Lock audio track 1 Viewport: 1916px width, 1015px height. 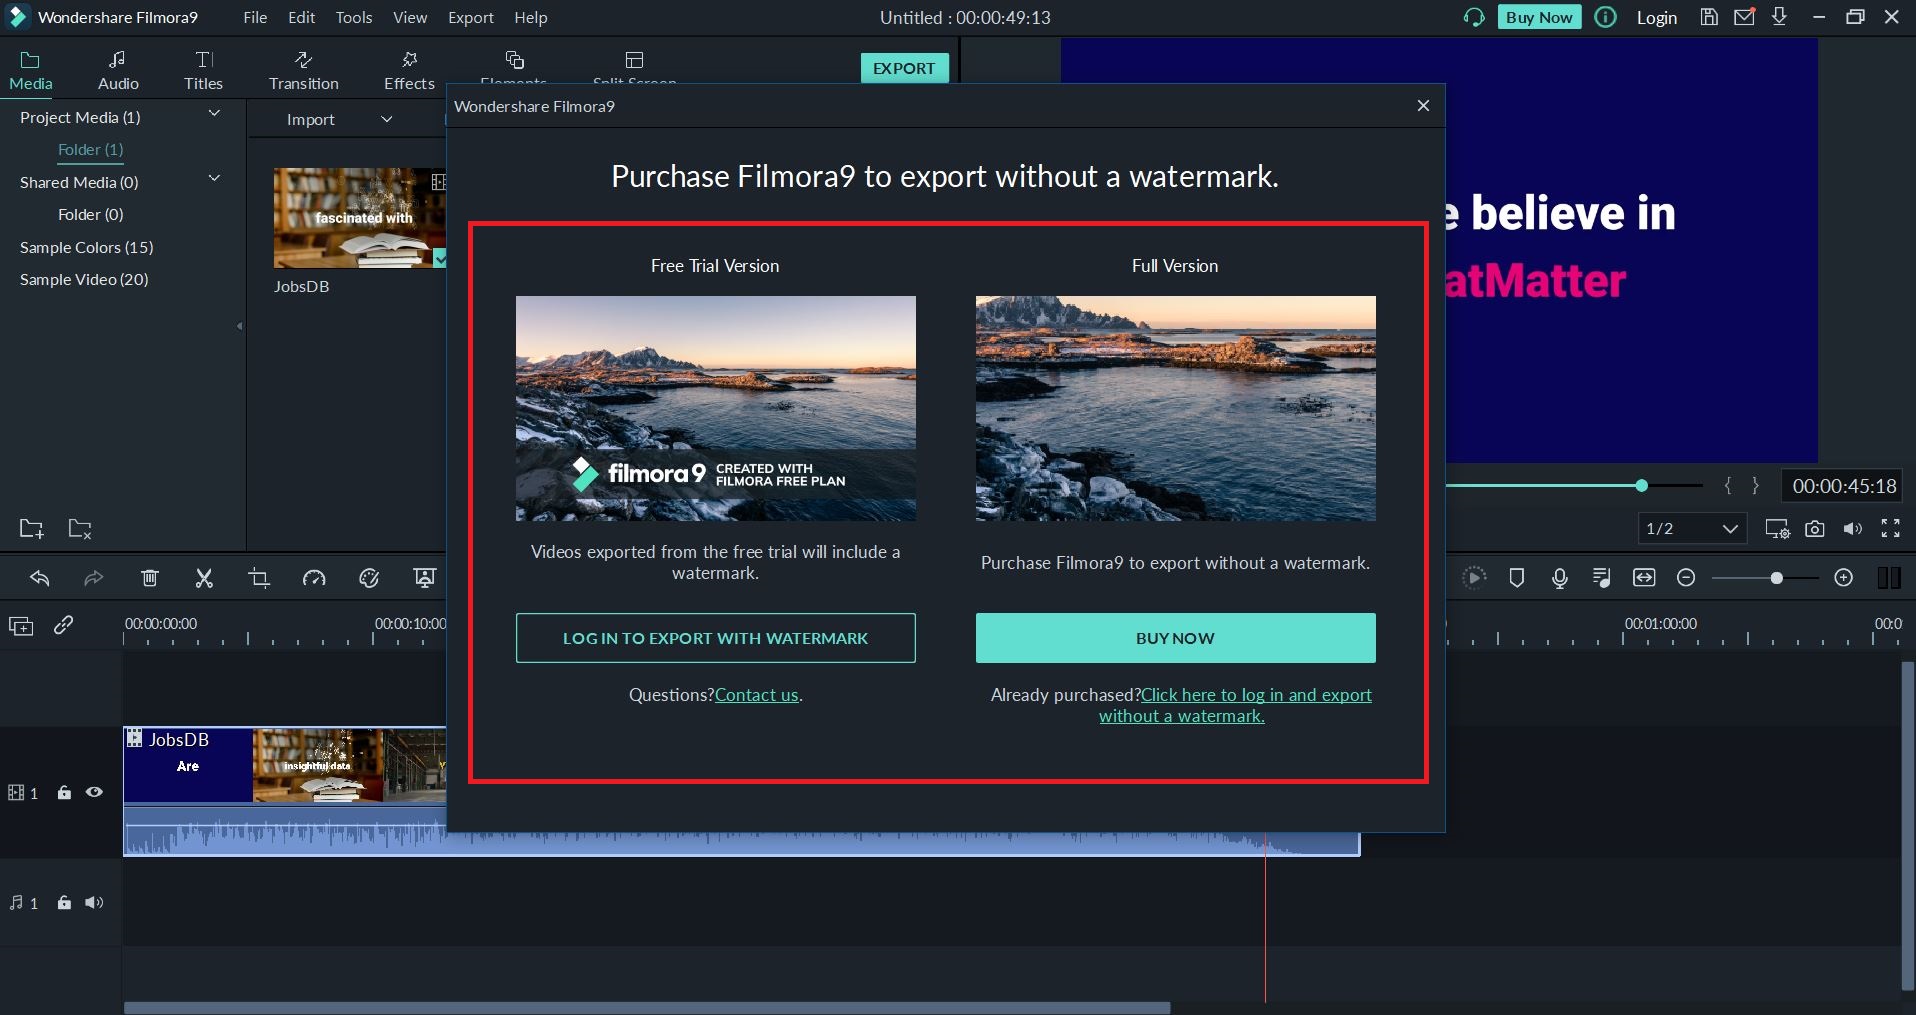pyautogui.click(x=64, y=902)
